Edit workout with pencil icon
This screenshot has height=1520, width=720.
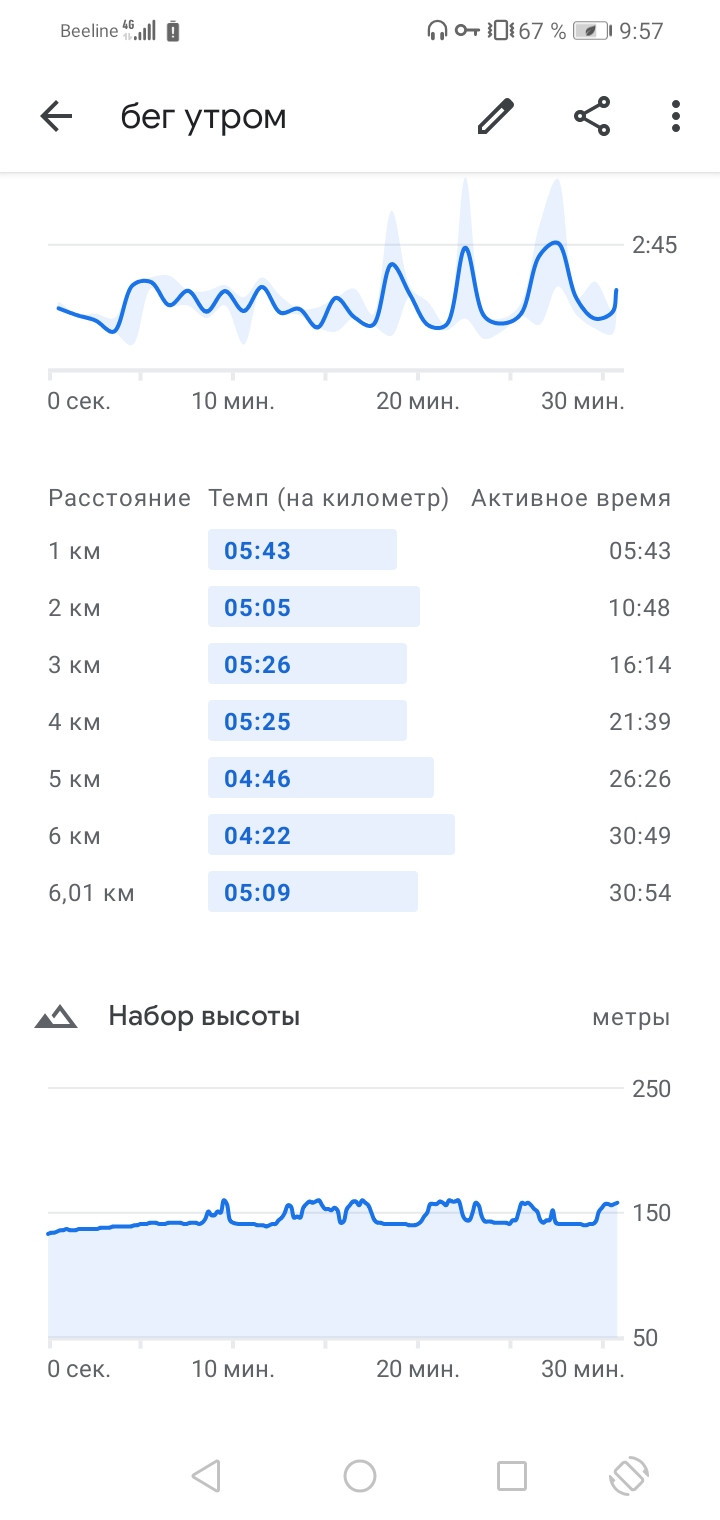tap(495, 117)
